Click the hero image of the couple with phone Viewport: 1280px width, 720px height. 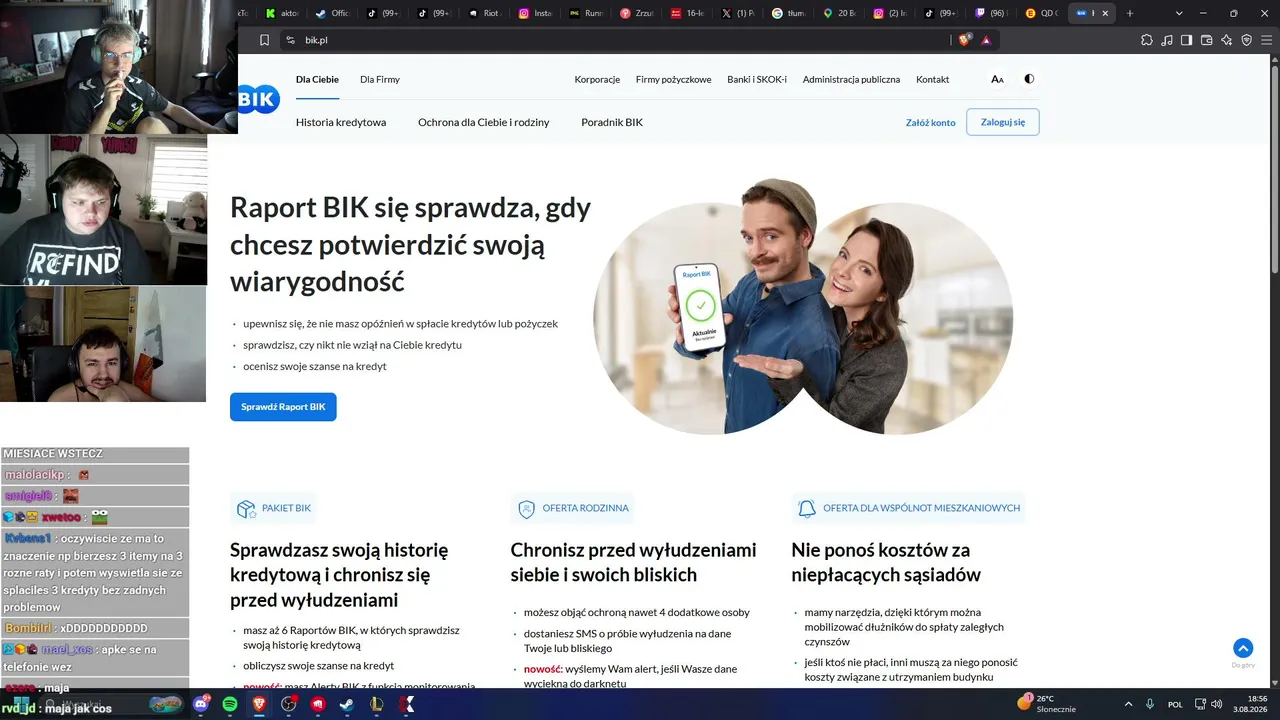click(x=803, y=306)
